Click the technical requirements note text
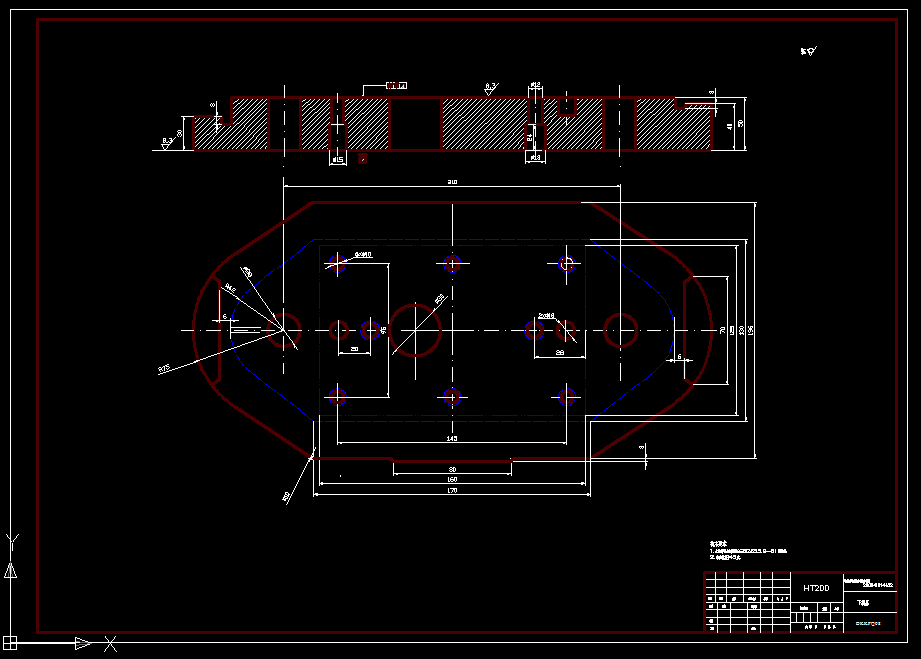This screenshot has width=921, height=659. 748,550
